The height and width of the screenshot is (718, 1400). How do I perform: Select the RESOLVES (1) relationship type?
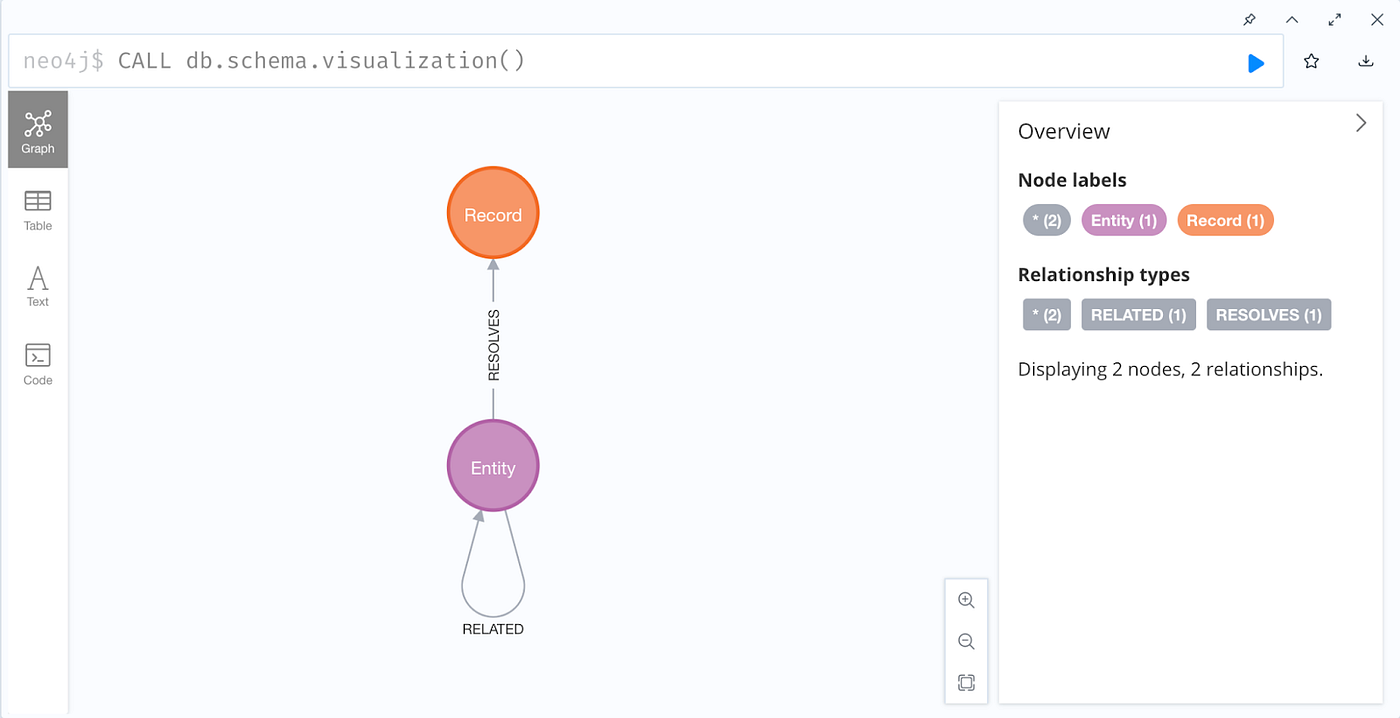[1269, 315]
